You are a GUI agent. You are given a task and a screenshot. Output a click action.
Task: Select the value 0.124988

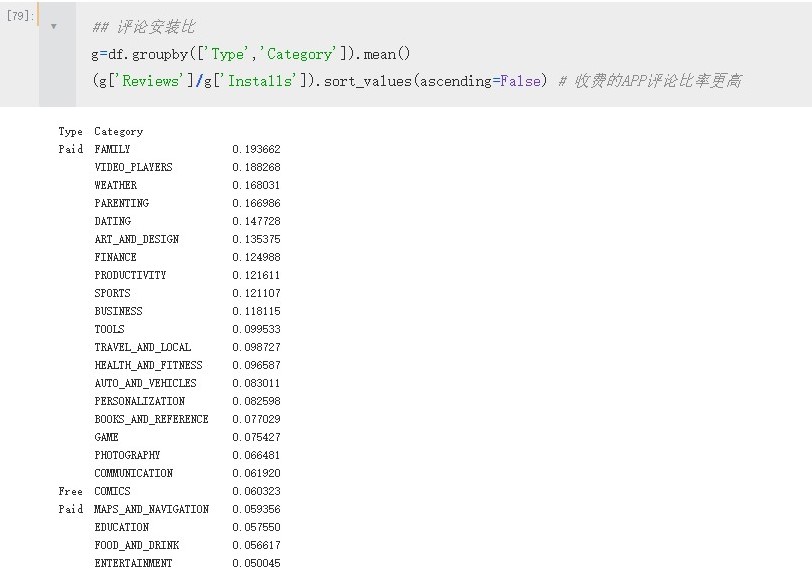point(256,257)
